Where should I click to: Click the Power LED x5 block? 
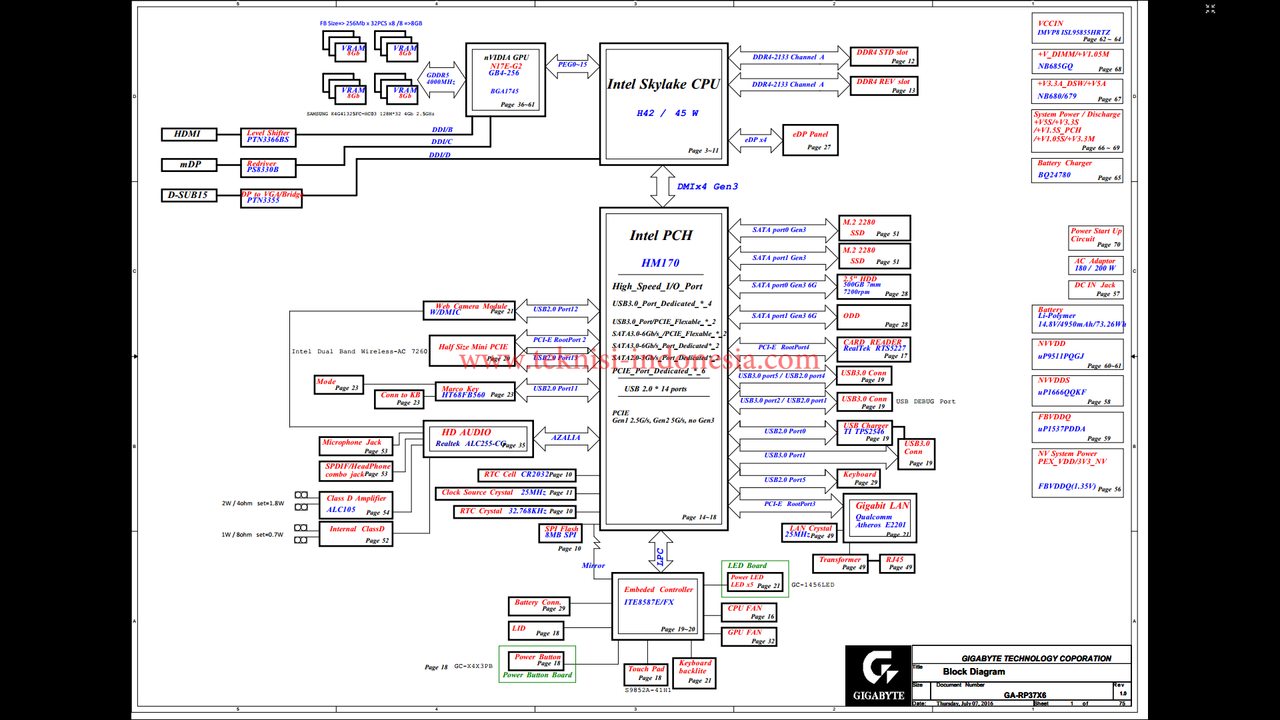coord(757,580)
